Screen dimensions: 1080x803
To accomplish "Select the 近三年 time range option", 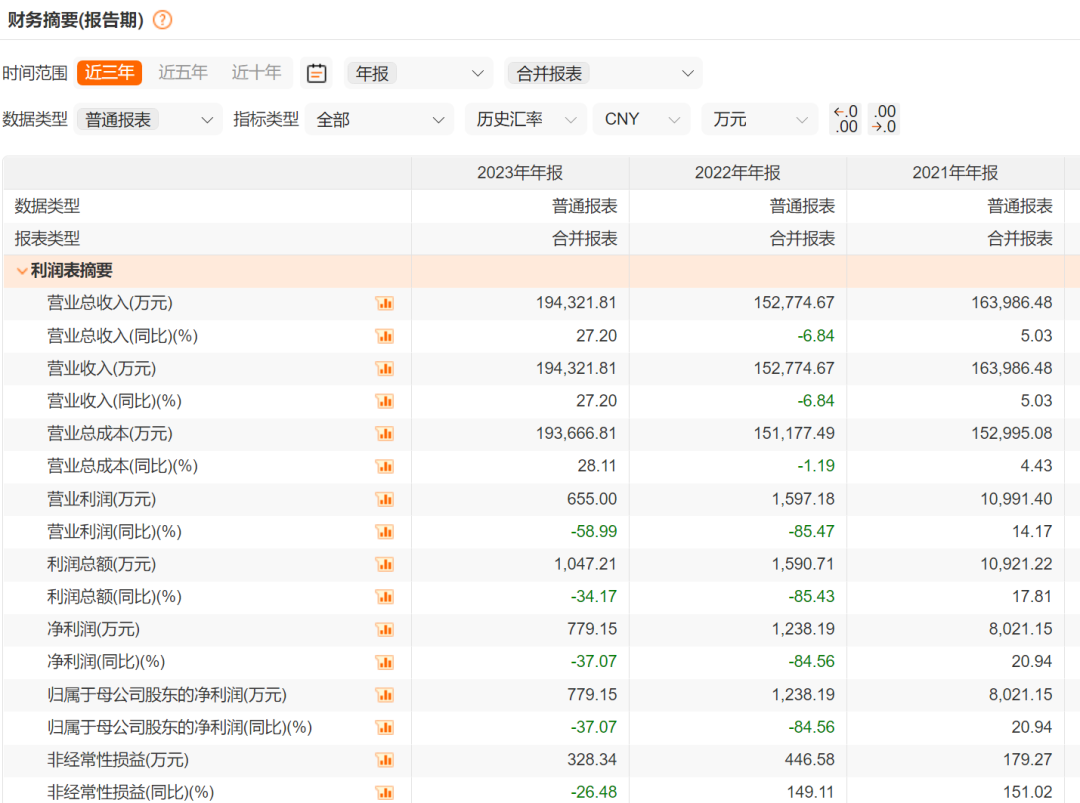I will coord(109,73).
